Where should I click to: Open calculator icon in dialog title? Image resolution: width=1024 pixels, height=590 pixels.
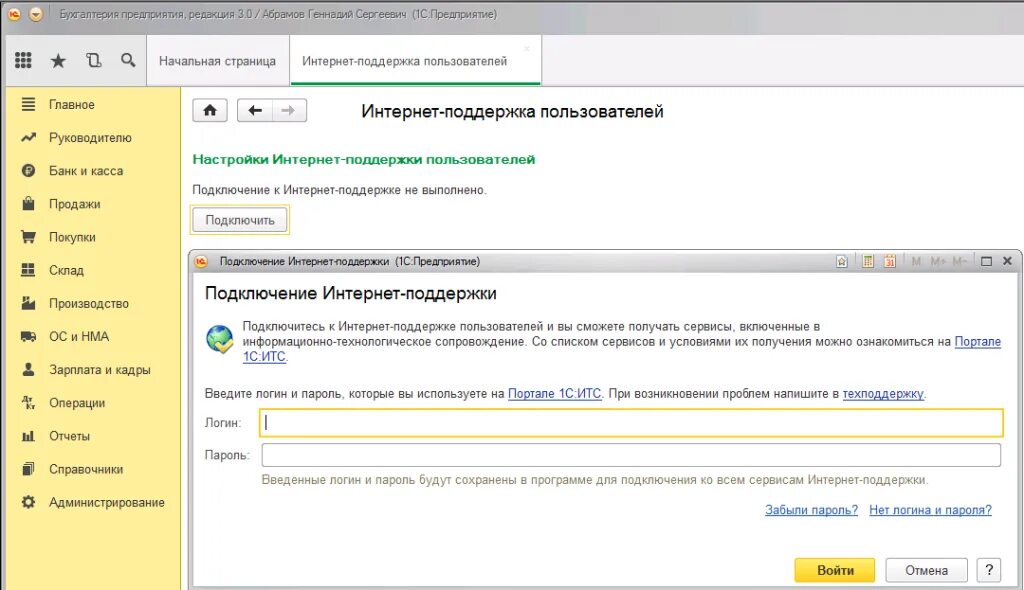point(867,261)
